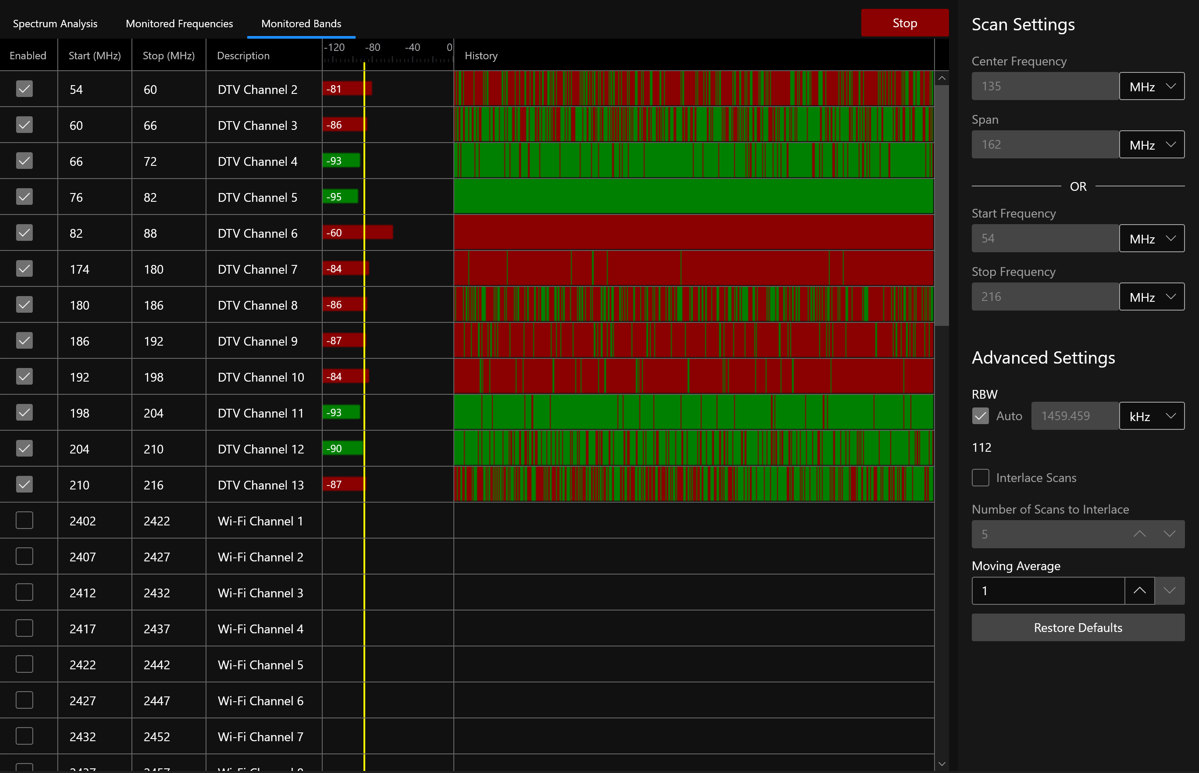Click the Start (MHz) column header
The width and height of the screenshot is (1199, 773).
tap(94, 56)
